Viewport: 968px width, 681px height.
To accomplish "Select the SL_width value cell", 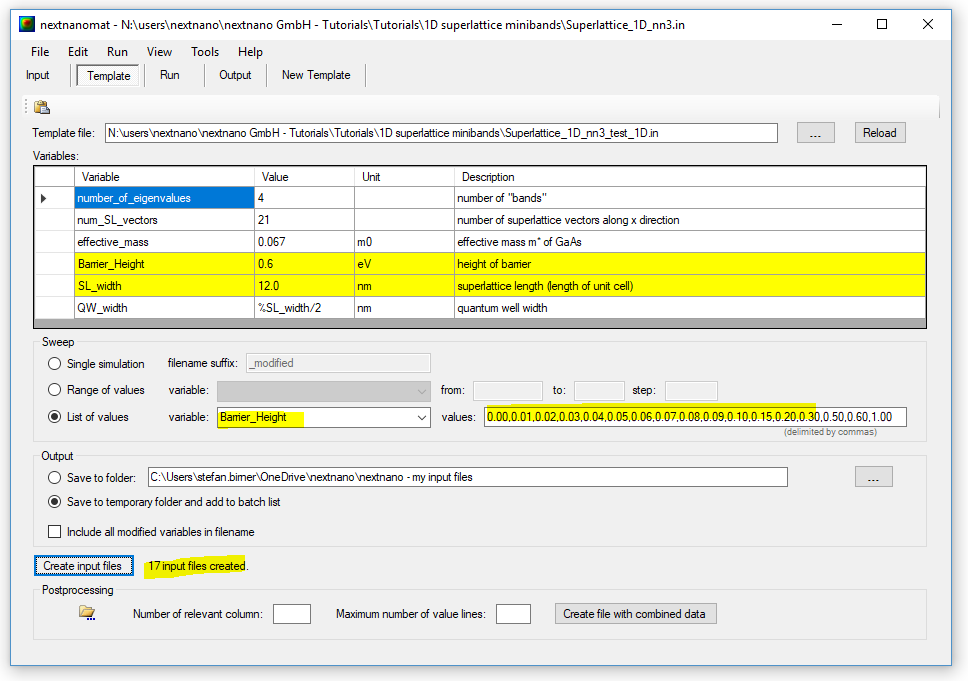I will pos(304,286).
